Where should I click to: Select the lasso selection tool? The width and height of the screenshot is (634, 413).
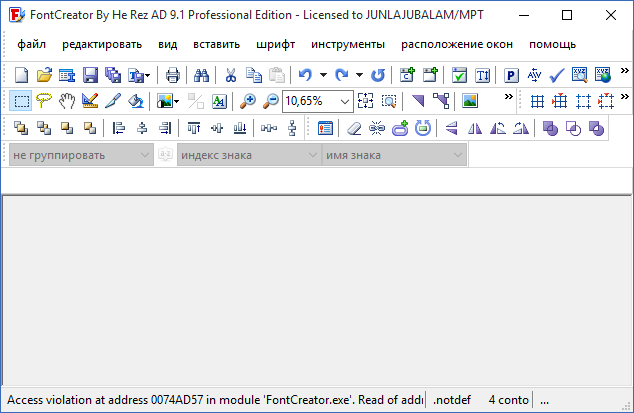(x=44, y=101)
